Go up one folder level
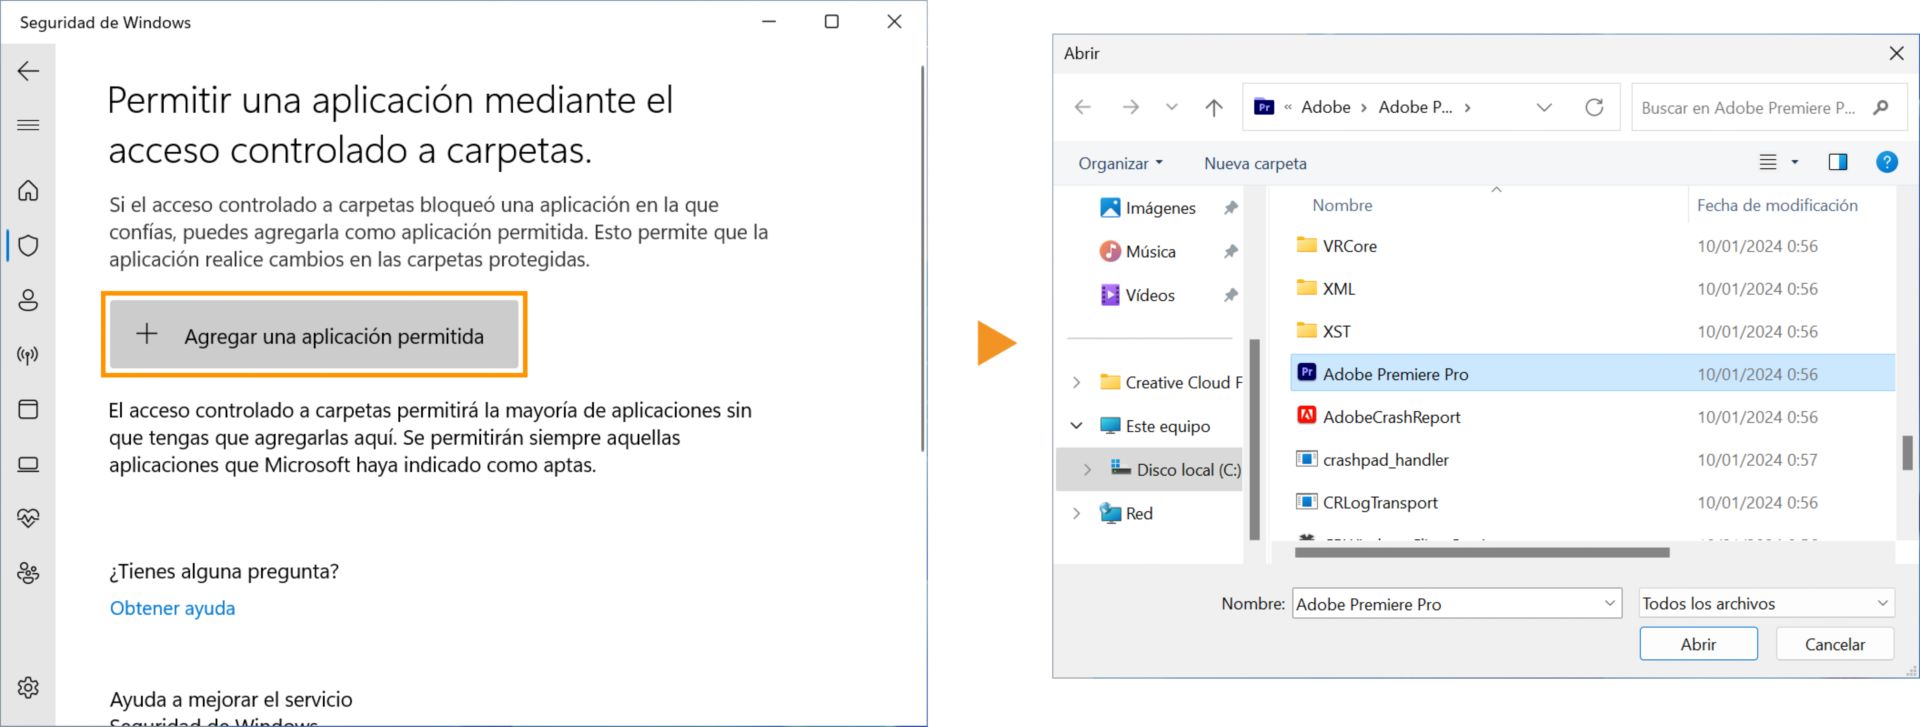This screenshot has height=727, width=1920. tap(1214, 107)
